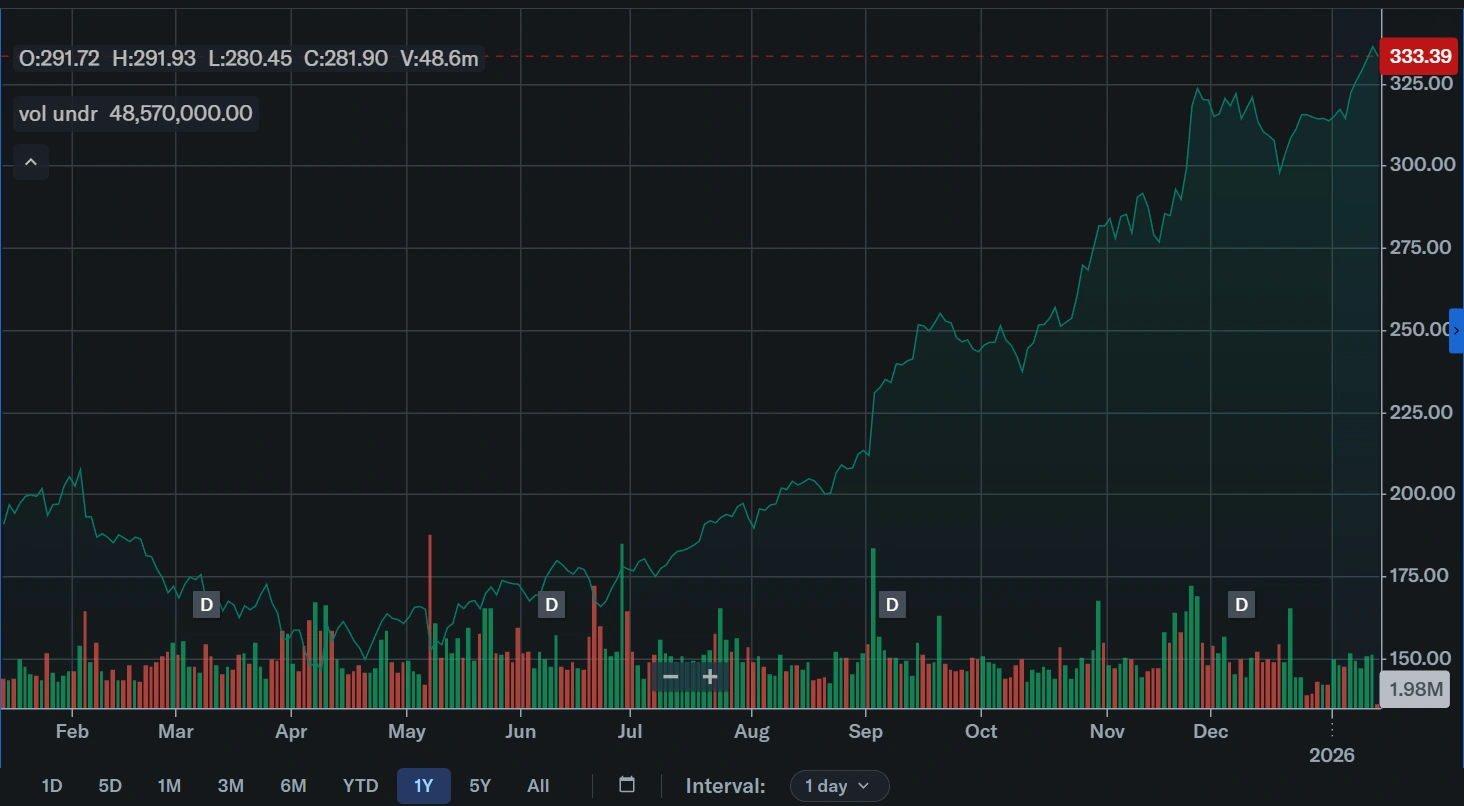
Task: Select the 1D time range
Action: point(52,786)
